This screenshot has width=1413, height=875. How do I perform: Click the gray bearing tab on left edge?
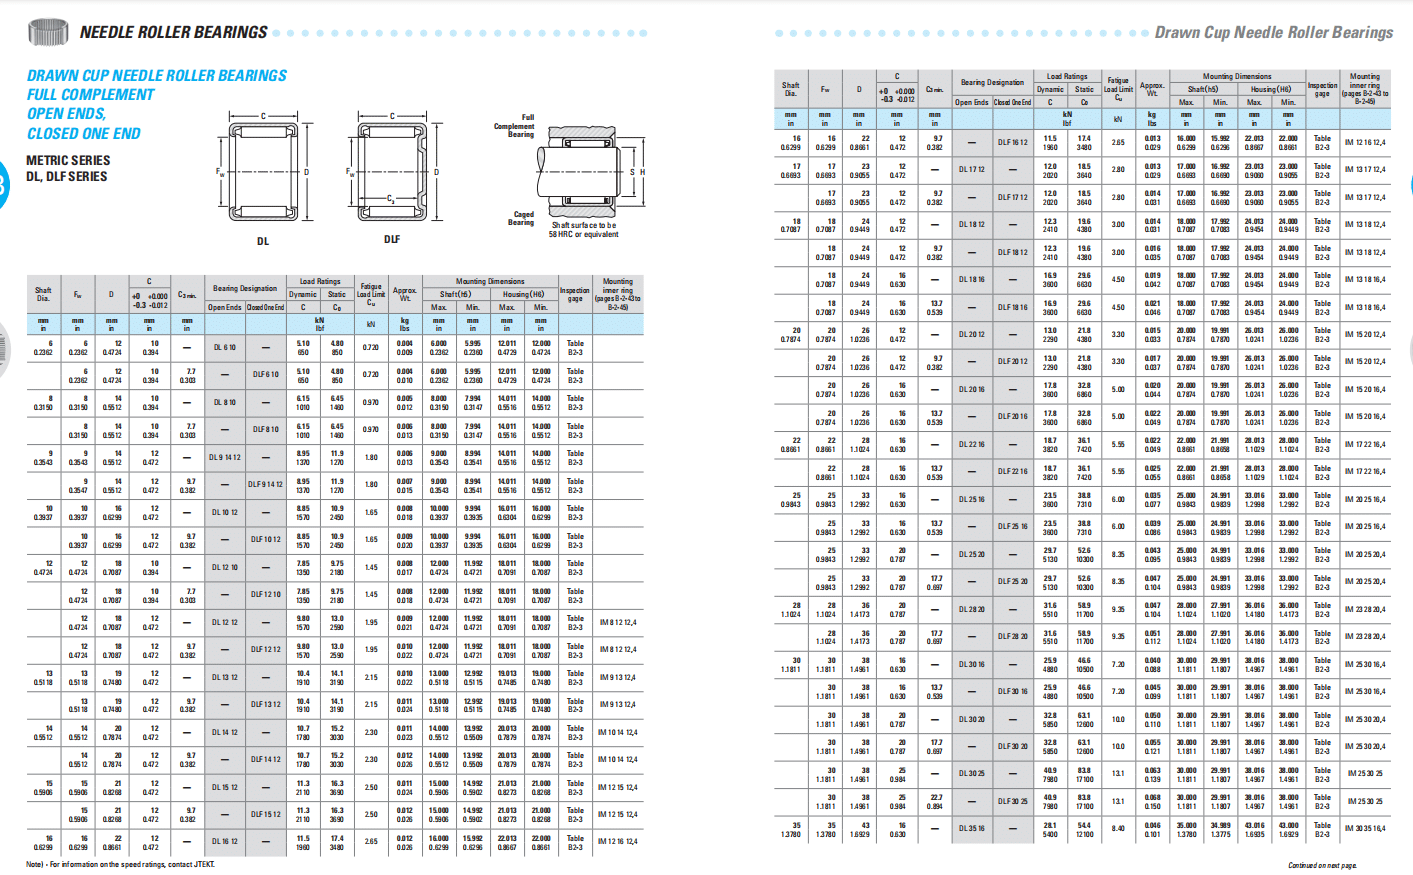click(x=3, y=345)
